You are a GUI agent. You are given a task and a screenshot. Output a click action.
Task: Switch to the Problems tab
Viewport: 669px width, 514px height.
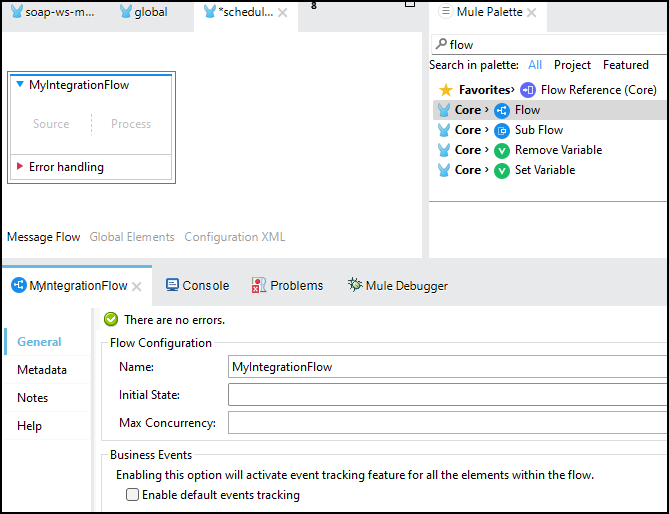(x=296, y=285)
